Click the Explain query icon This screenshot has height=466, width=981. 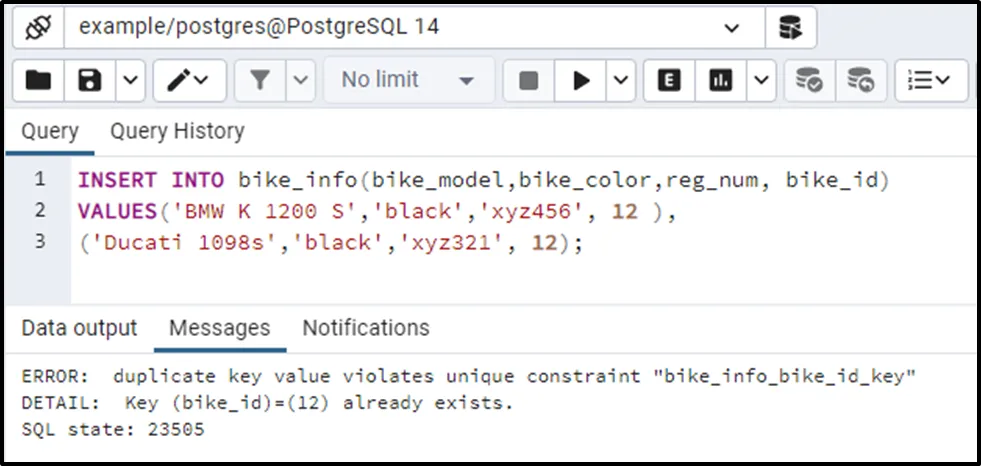coord(669,80)
